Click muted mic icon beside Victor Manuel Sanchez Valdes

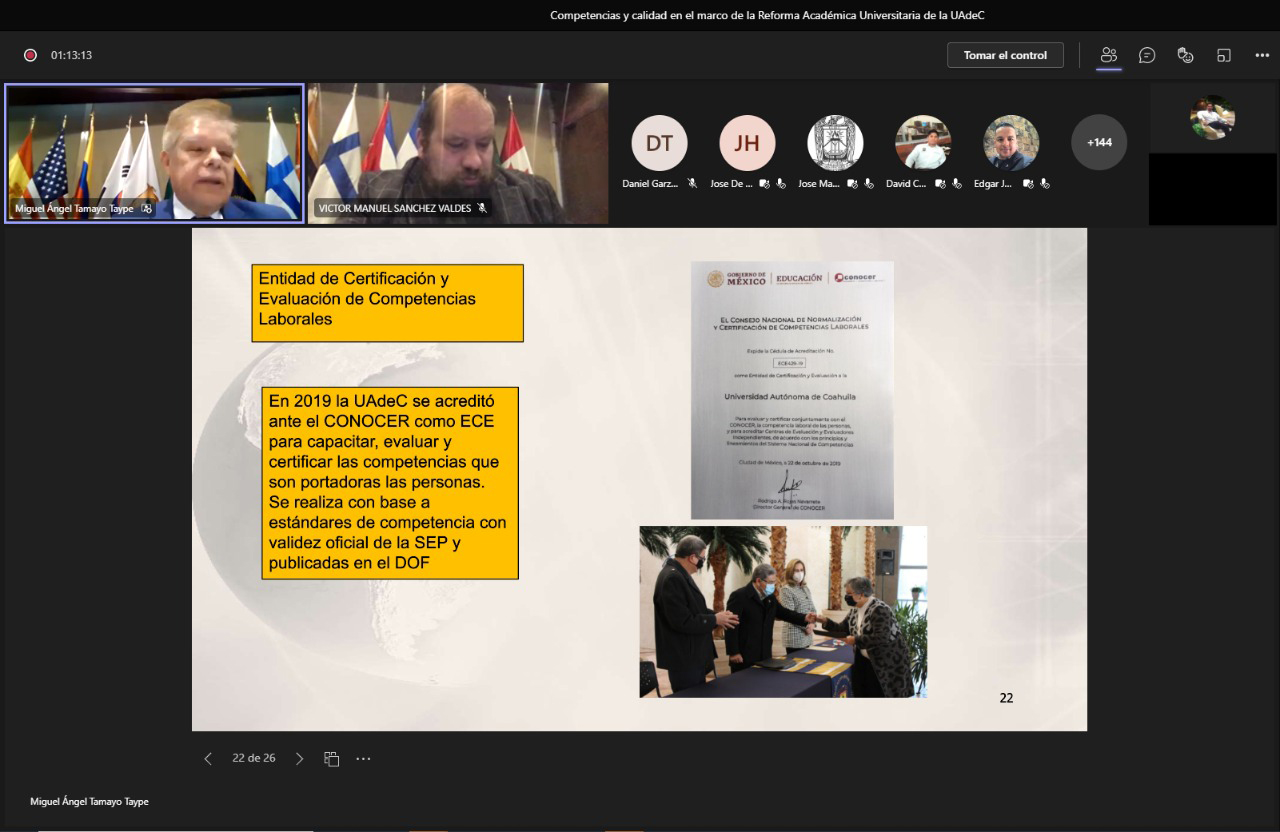[481, 208]
